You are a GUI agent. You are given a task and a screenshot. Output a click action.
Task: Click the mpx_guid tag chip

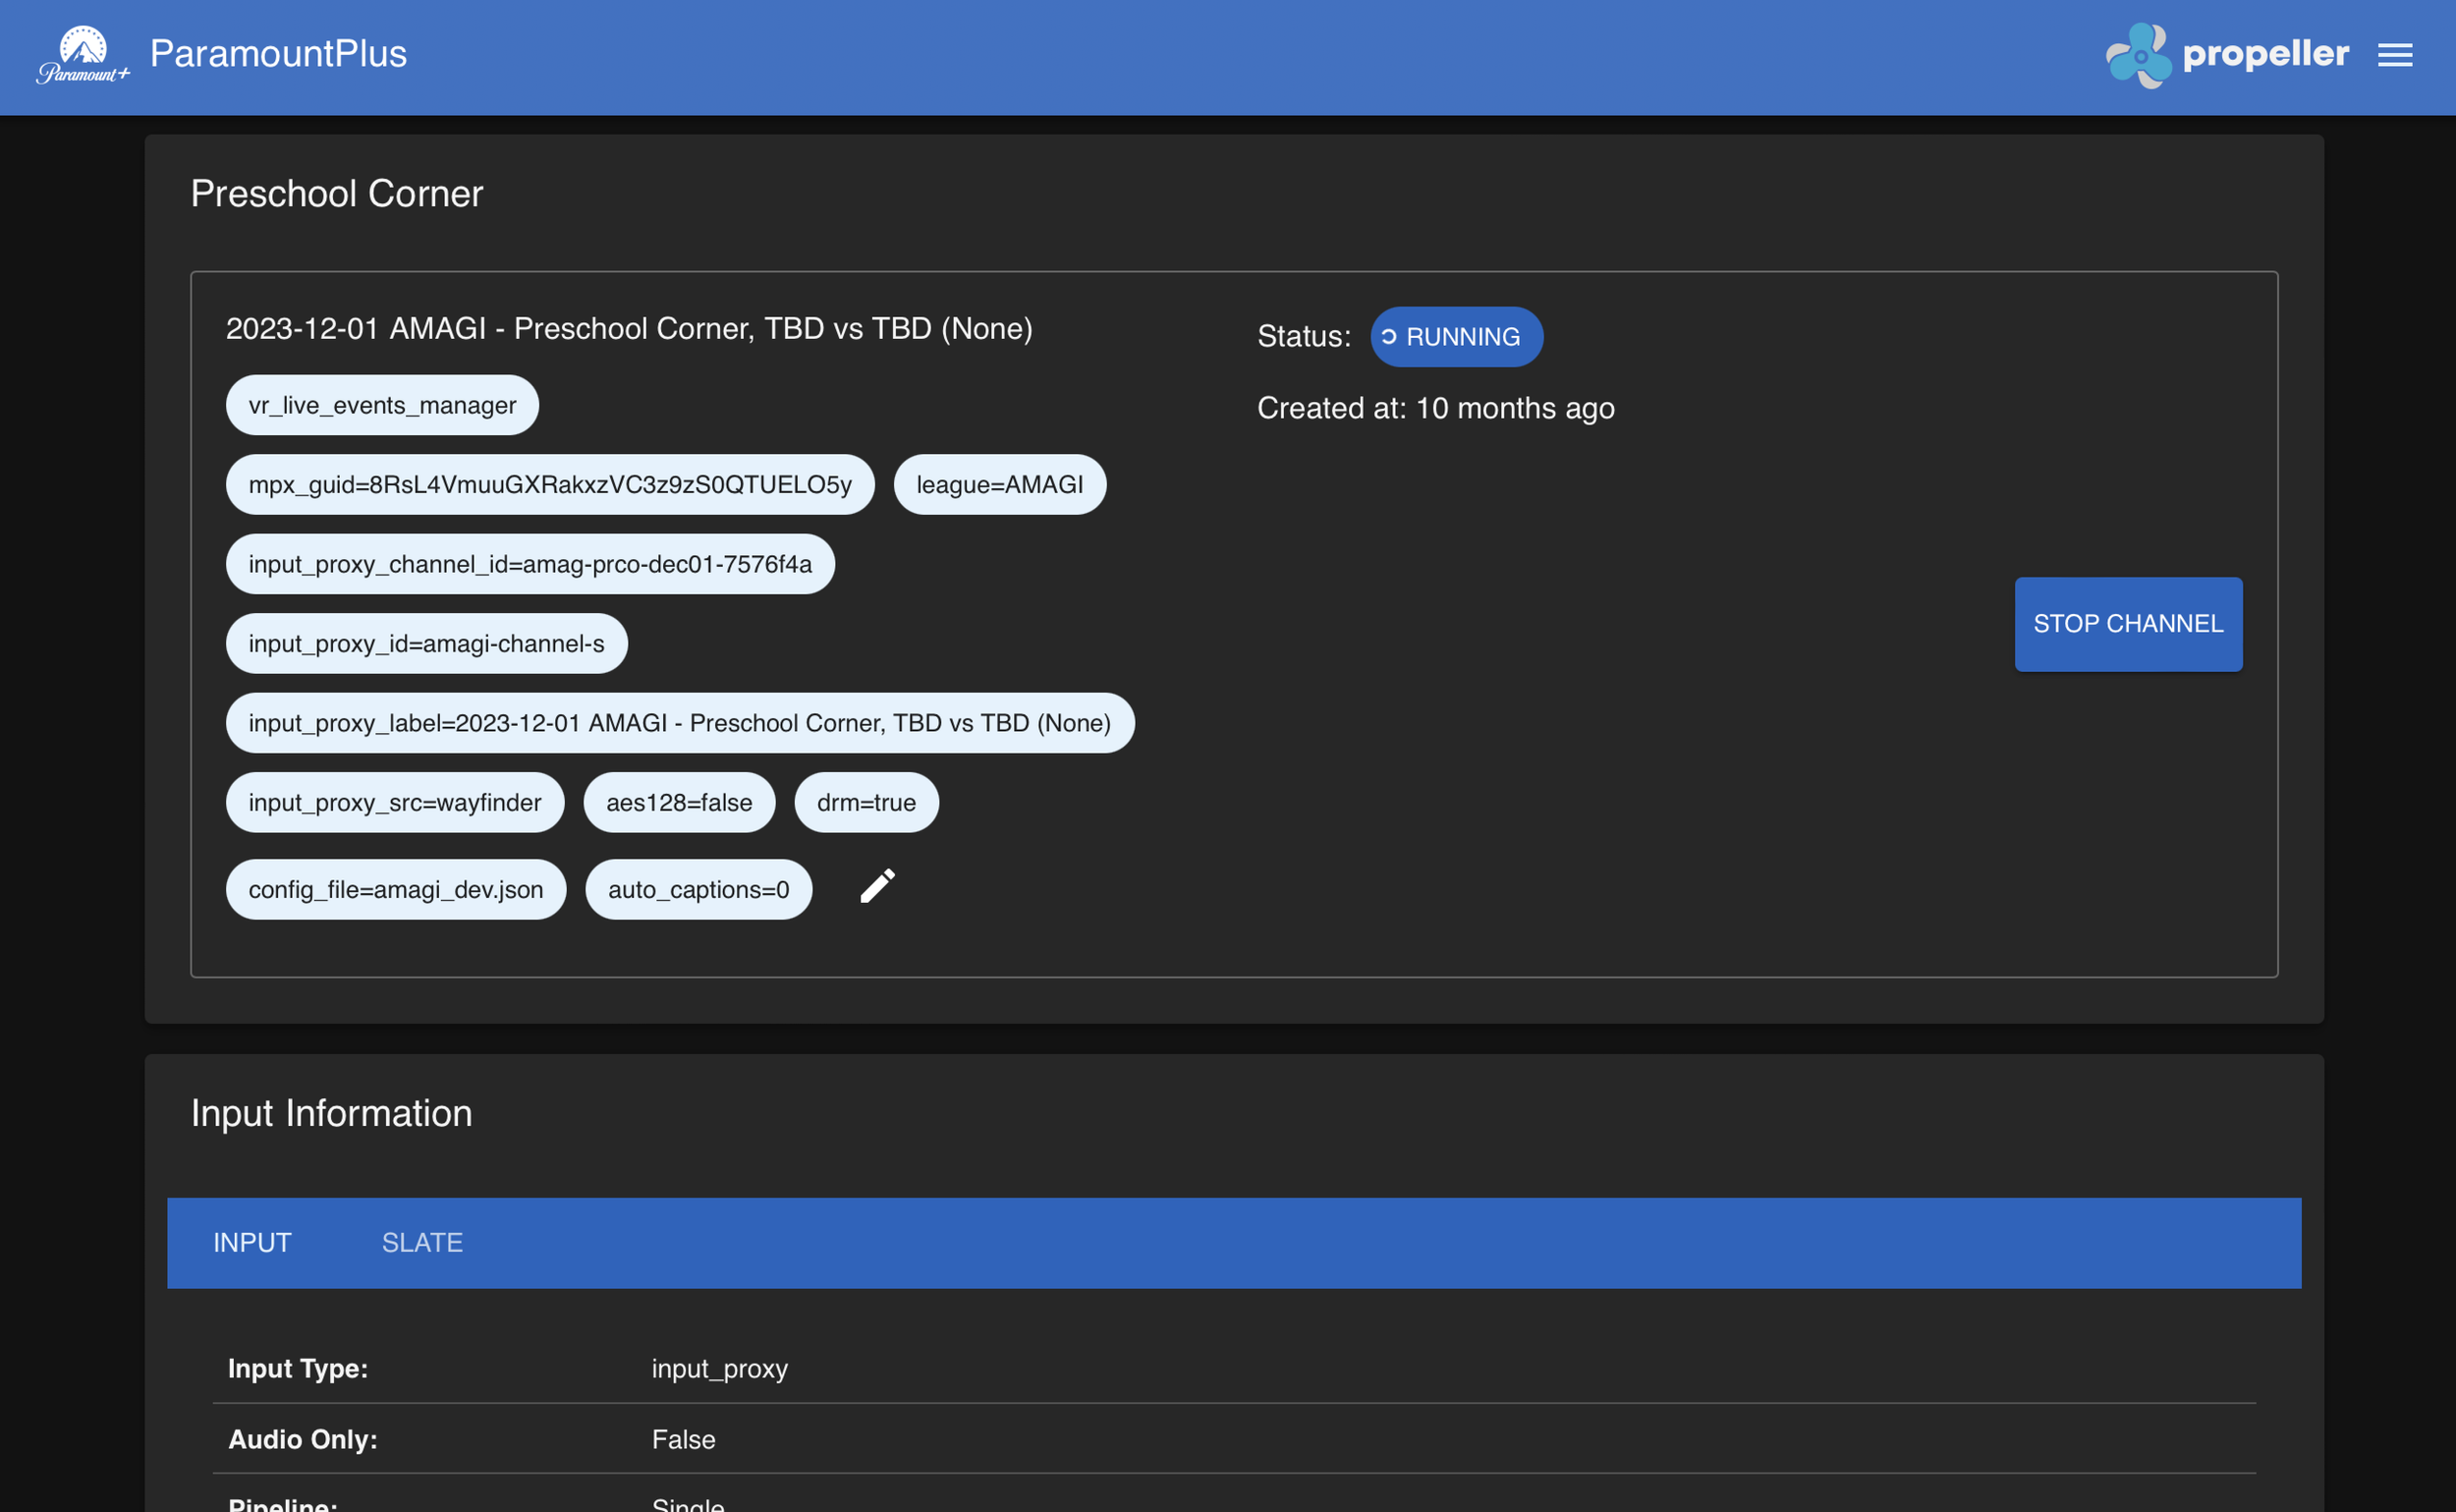click(549, 485)
